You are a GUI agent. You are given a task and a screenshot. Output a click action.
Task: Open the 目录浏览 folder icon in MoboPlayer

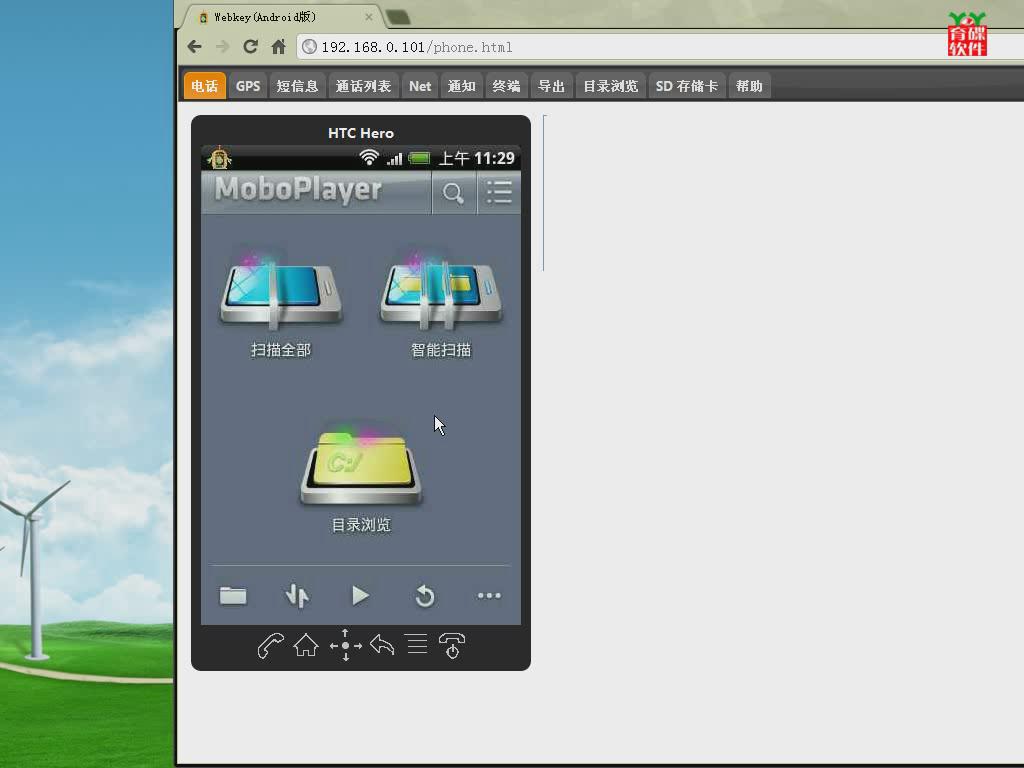pos(361,466)
